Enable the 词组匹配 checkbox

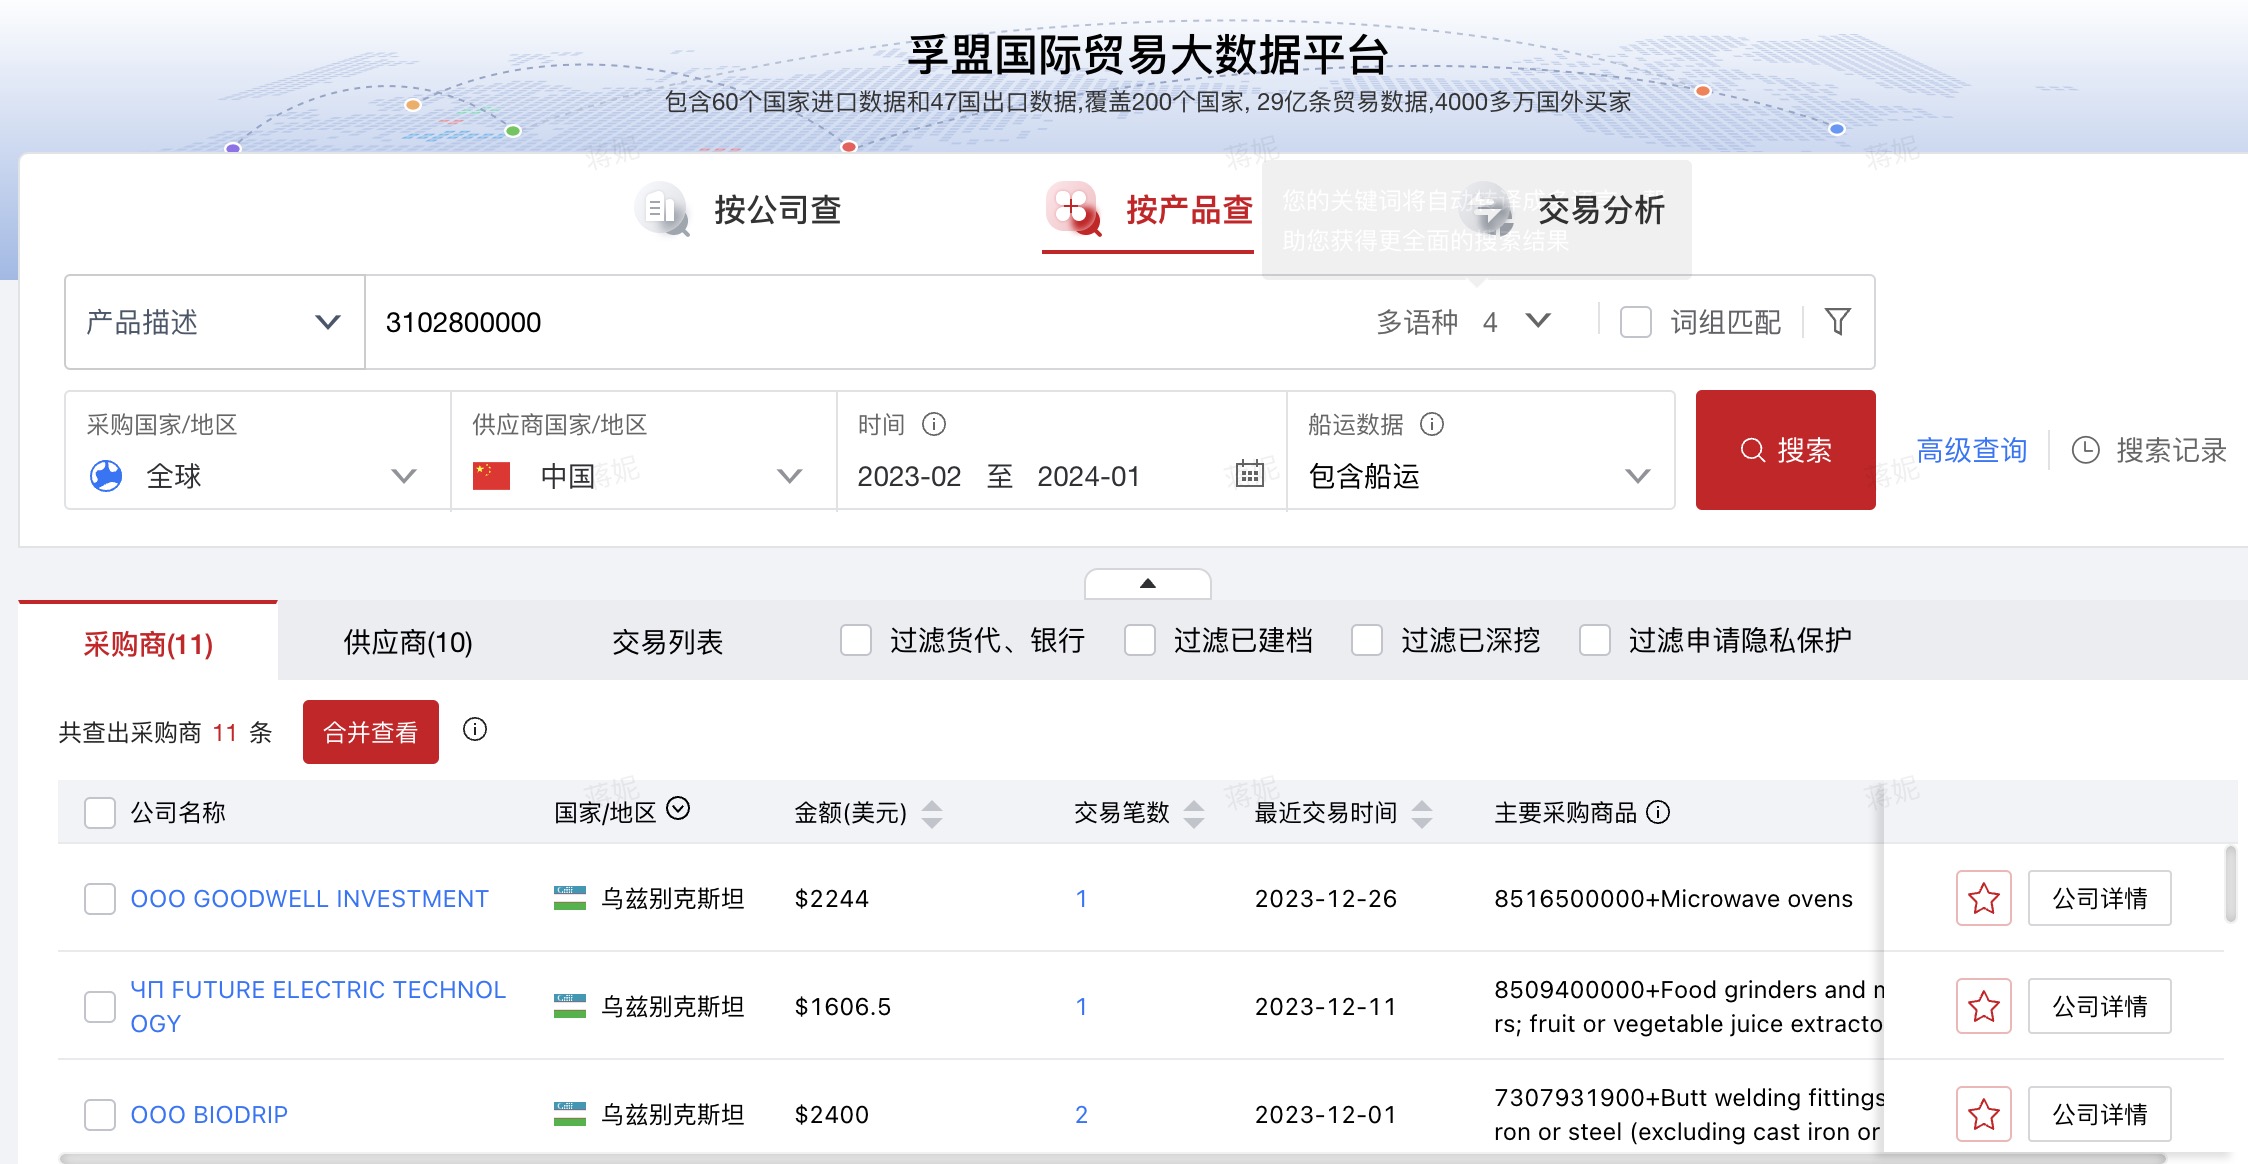(1635, 322)
